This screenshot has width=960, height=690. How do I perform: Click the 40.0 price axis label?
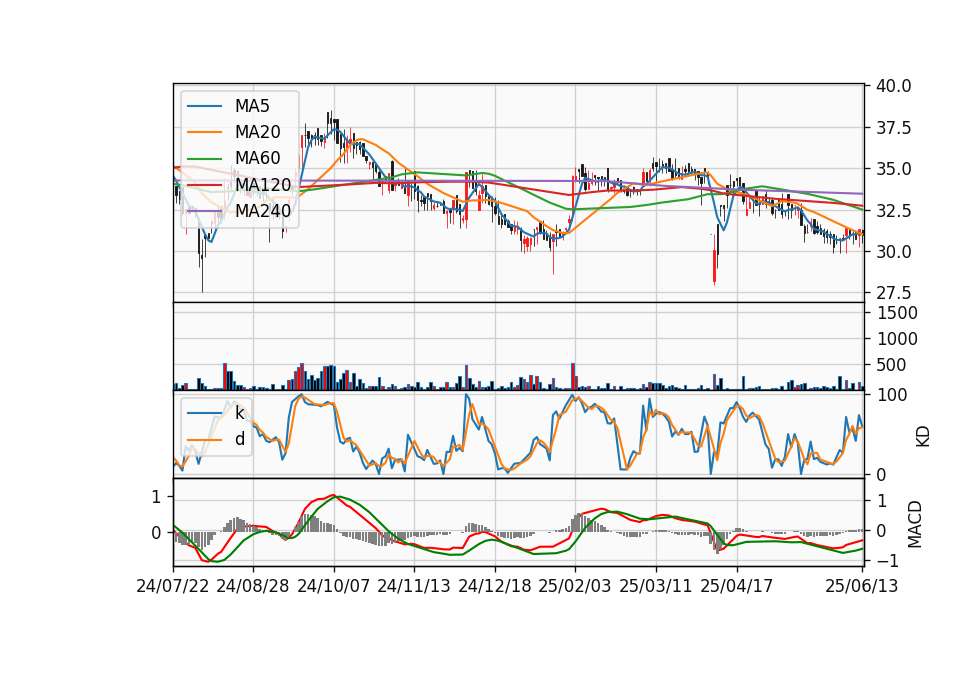tap(893, 86)
